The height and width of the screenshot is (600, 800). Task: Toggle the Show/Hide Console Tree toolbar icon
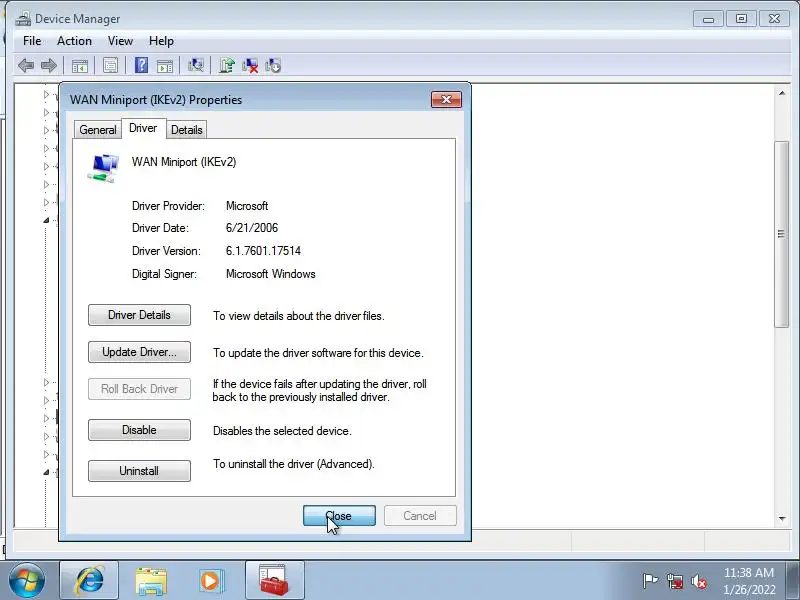coord(80,65)
